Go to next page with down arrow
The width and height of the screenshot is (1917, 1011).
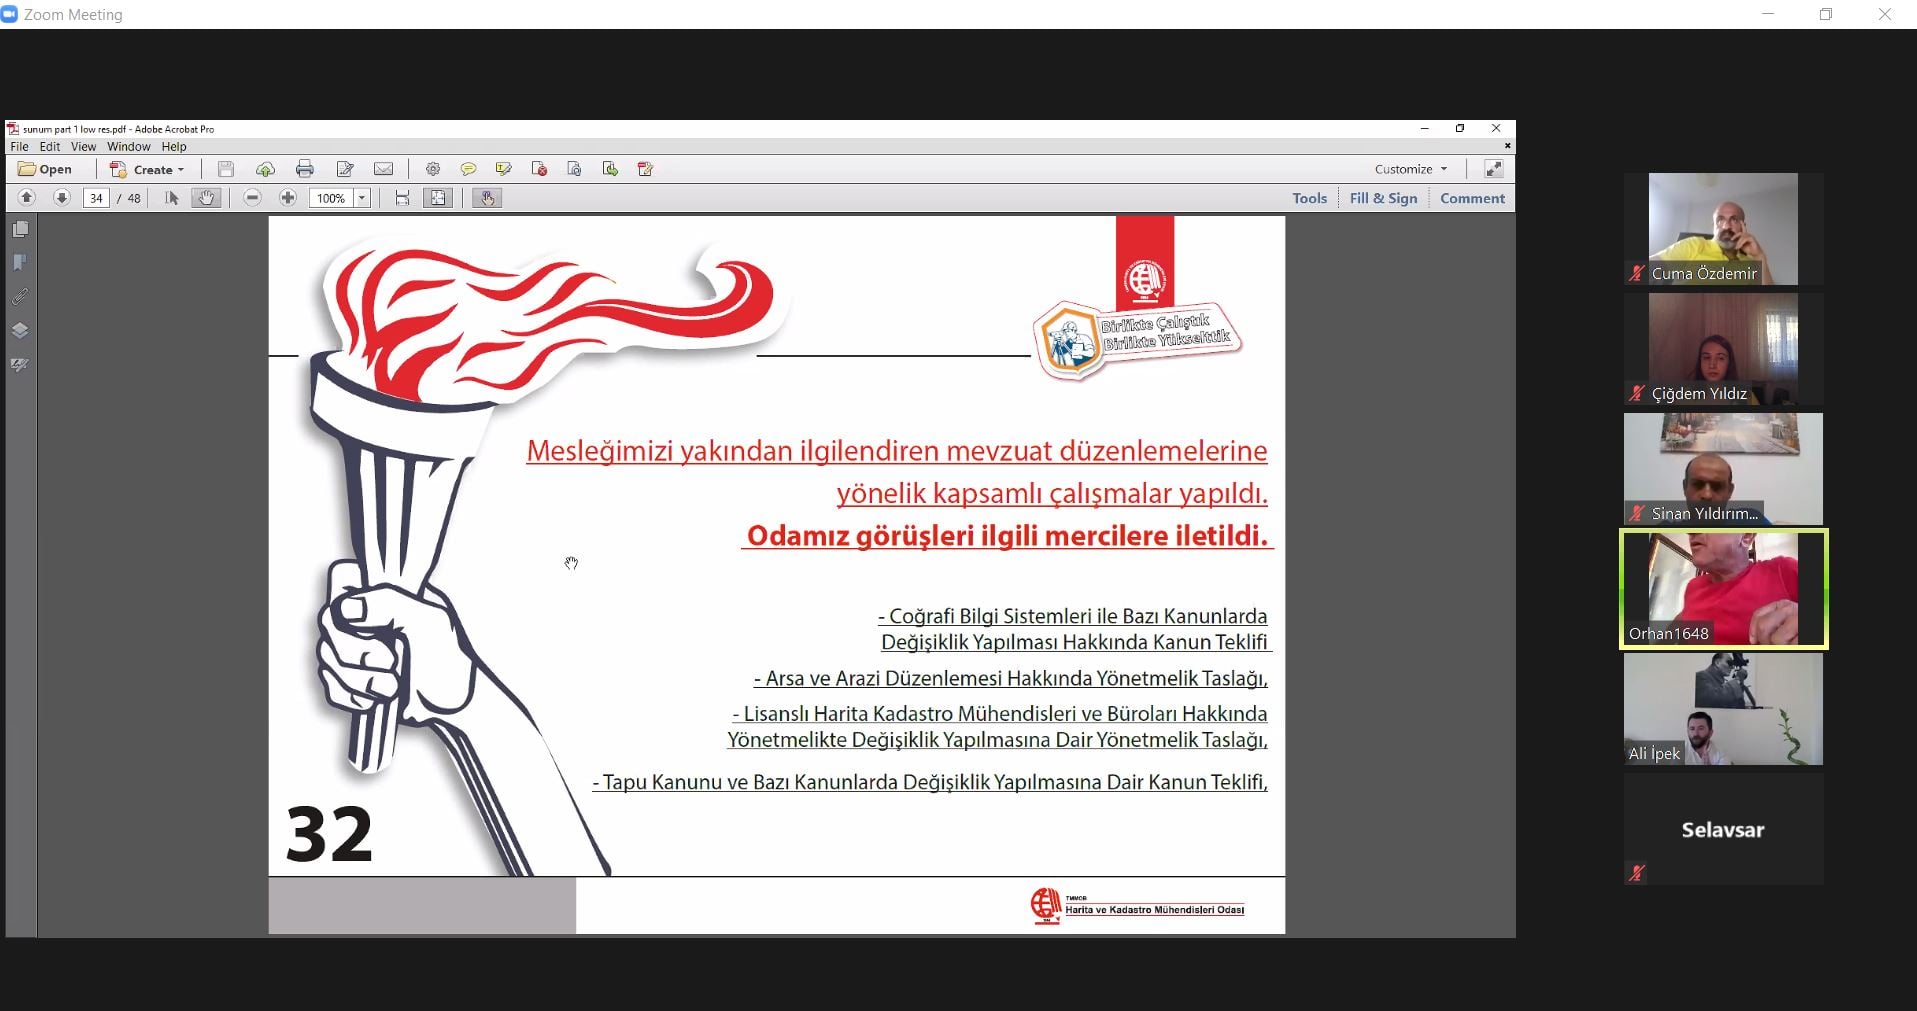click(x=61, y=198)
